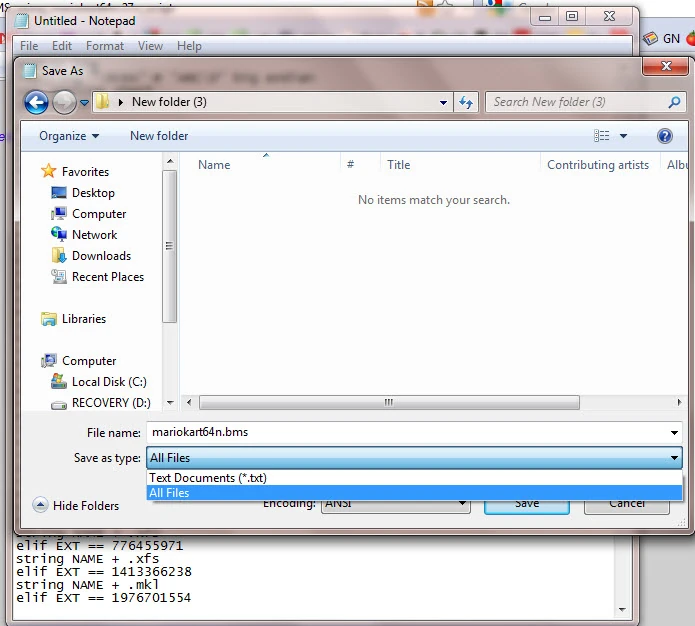Click the Back arrow navigation button
The image size is (695, 626).
click(36, 102)
